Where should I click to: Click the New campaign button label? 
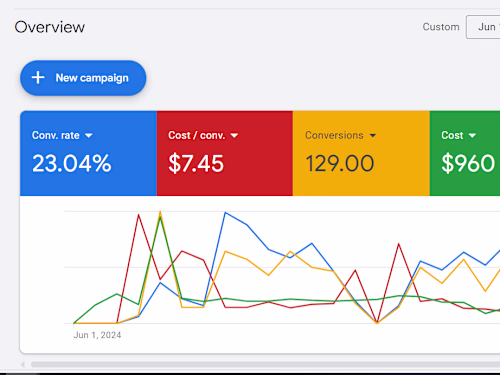[x=92, y=78]
